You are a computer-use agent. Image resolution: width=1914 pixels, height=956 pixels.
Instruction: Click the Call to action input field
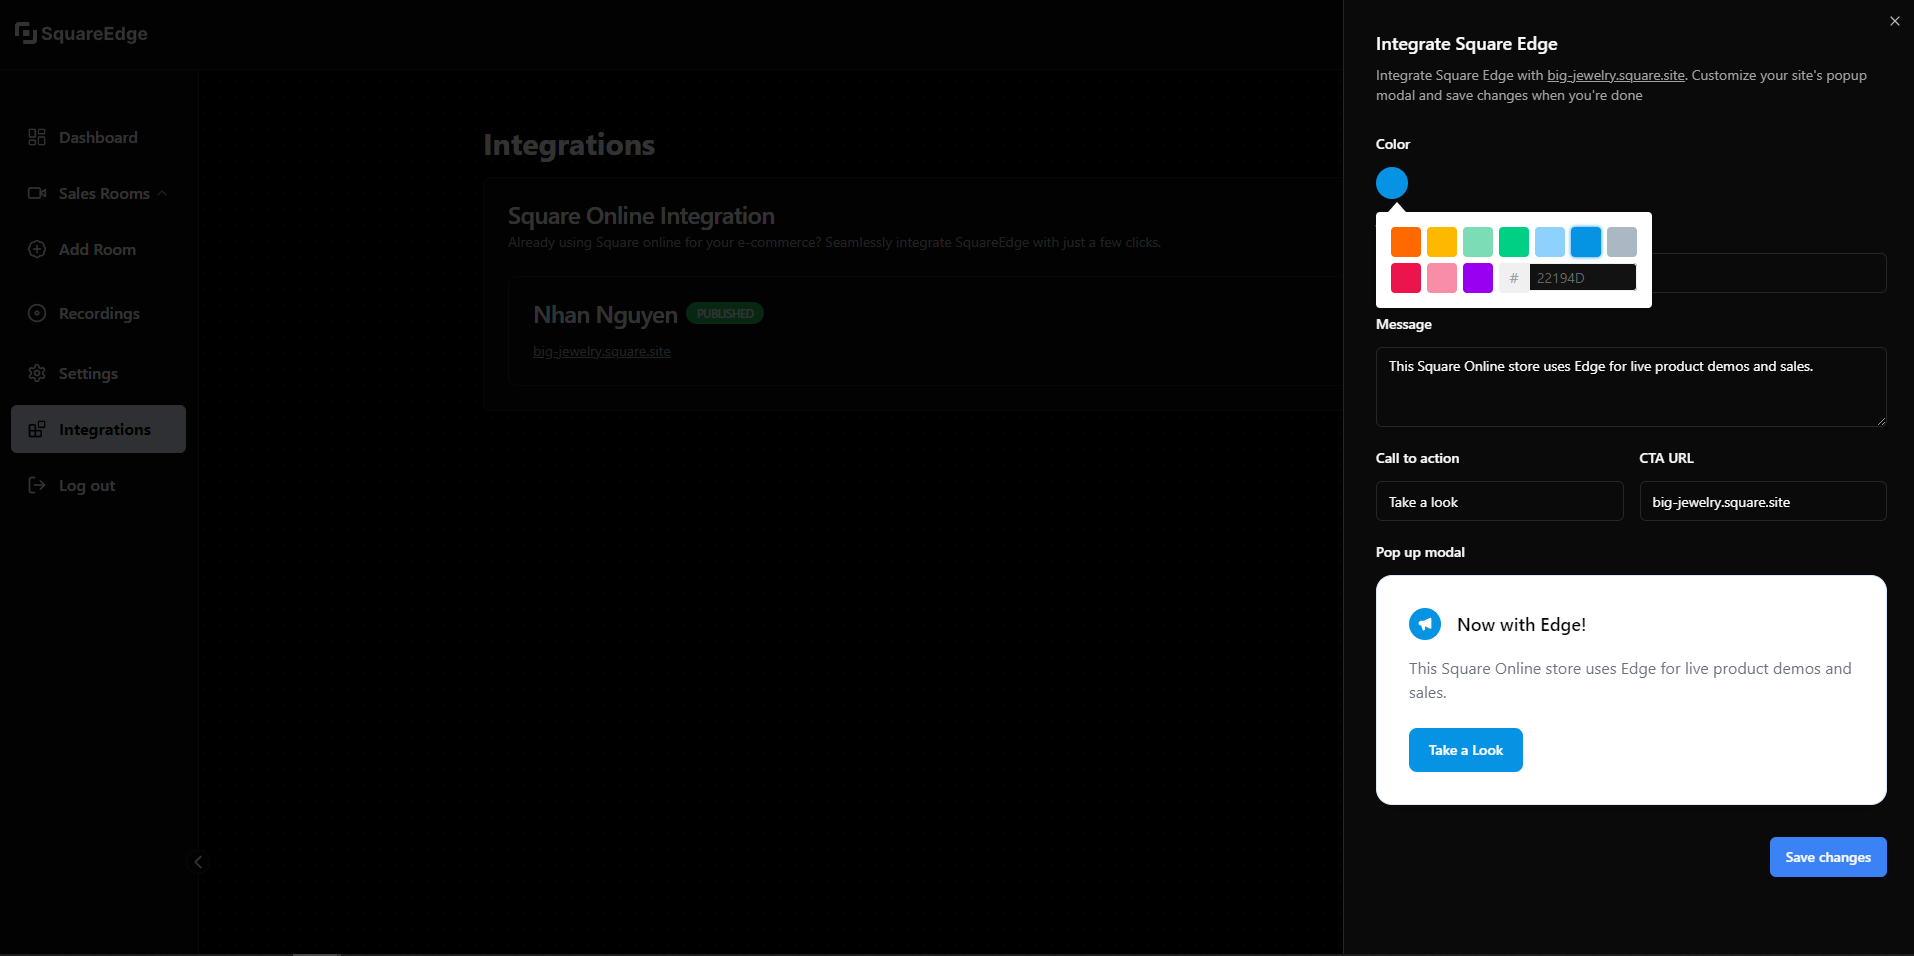pyautogui.click(x=1499, y=501)
